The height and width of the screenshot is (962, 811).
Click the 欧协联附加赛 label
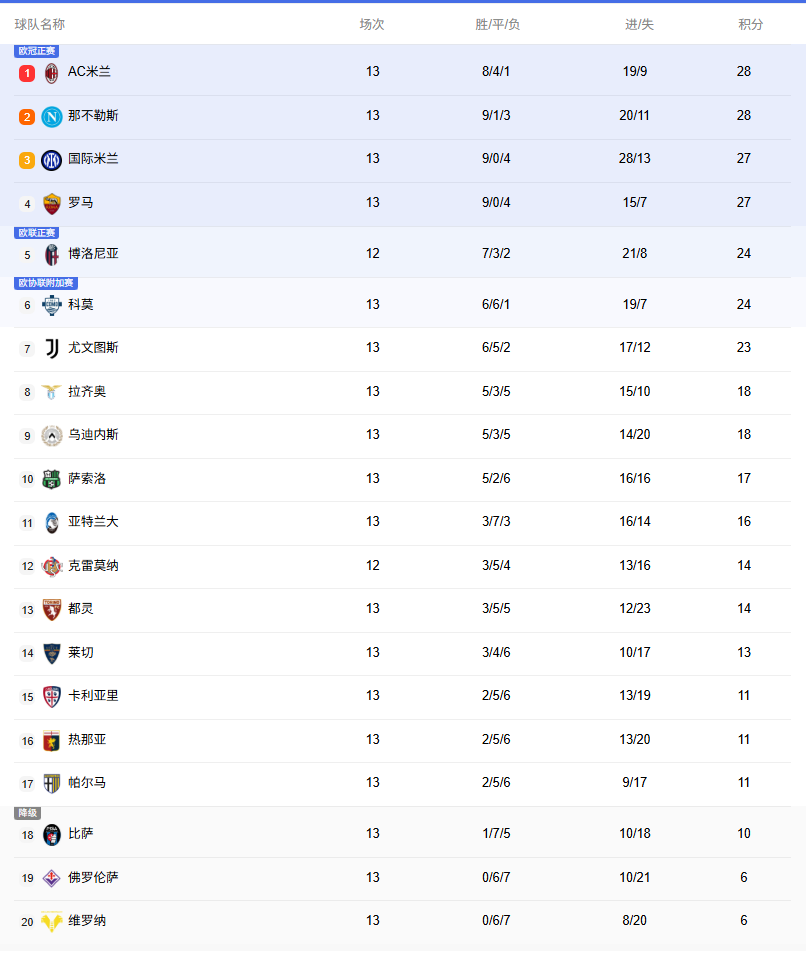coord(46,284)
